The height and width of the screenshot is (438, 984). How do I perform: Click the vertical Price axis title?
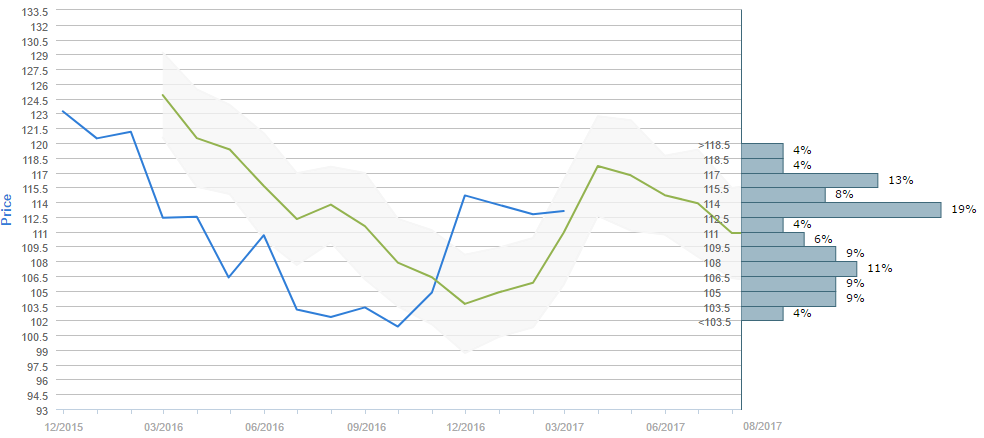click(x=8, y=209)
